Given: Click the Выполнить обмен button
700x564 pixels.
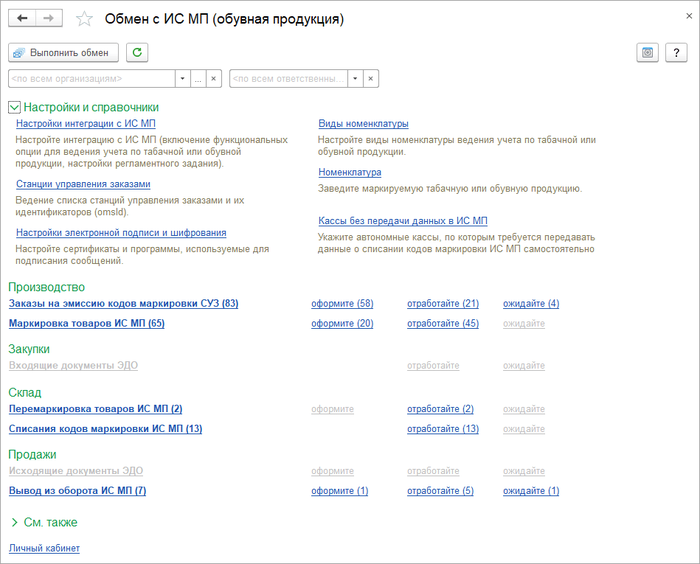Looking at the screenshot, I should [64, 52].
